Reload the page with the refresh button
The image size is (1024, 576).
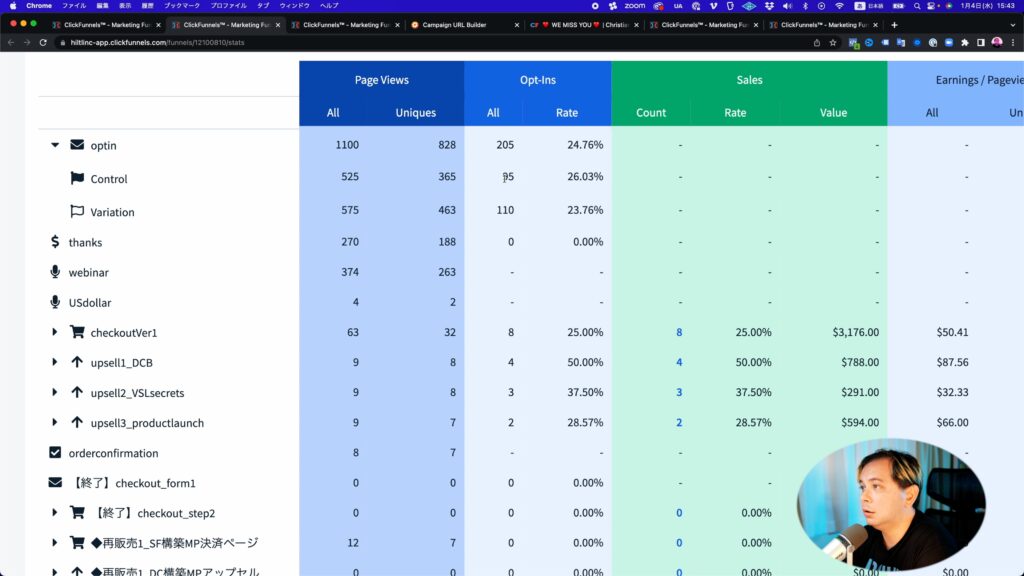click(x=43, y=43)
